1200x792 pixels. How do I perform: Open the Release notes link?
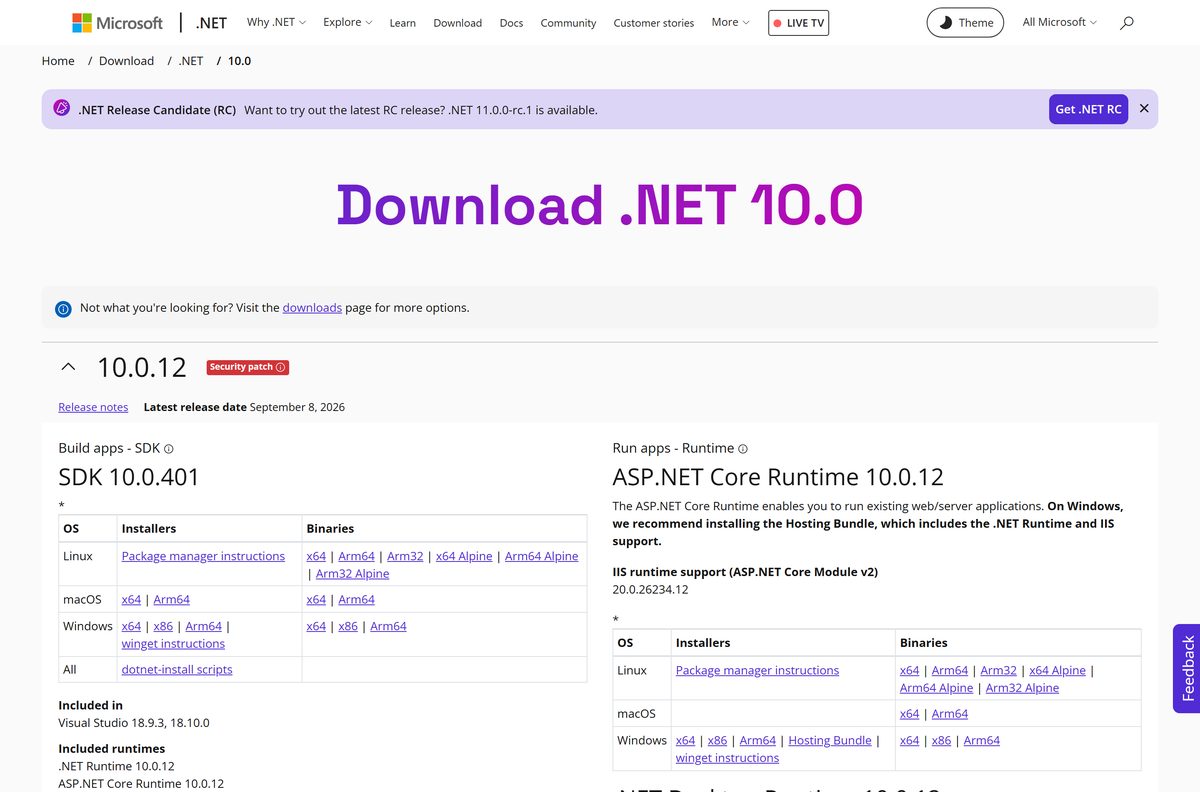click(93, 407)
